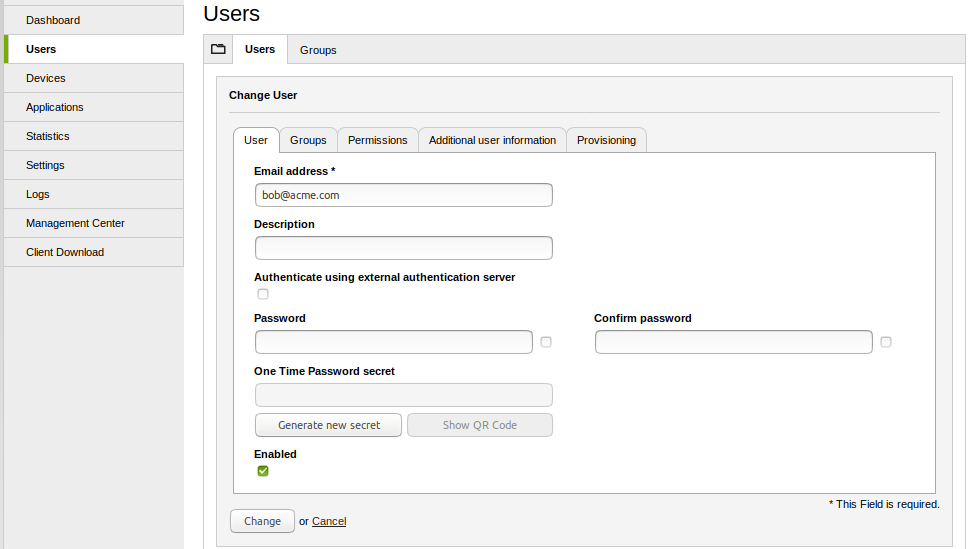Enable external authentication server checkbox
972x549 pixels.
pos(263,294)
